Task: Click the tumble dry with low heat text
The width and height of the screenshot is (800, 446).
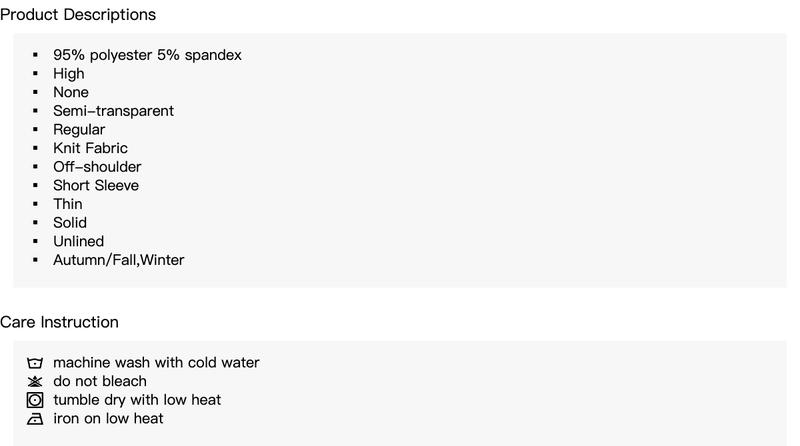Action: point(137,400)
